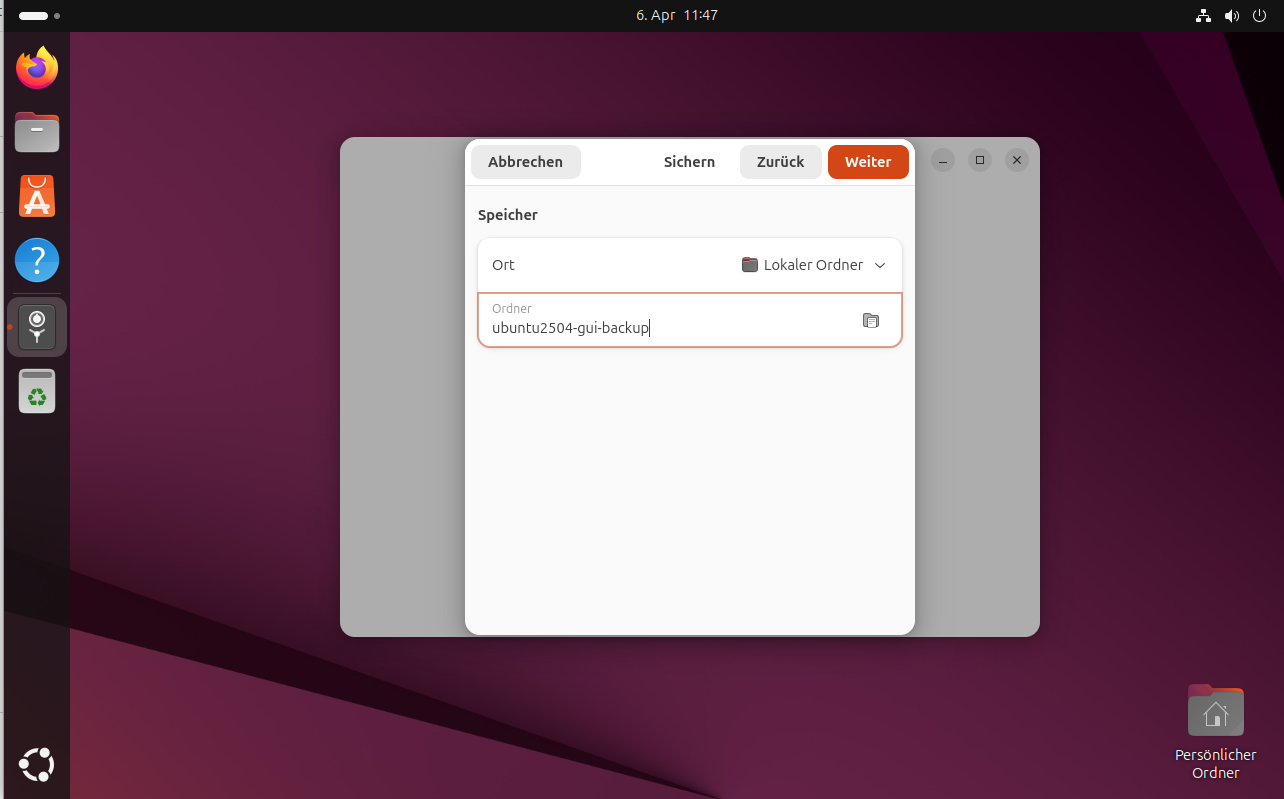Click the volume speaker icon
Screen dimensions: 1284x799
pyautogui.click(x=1231, y=16)
